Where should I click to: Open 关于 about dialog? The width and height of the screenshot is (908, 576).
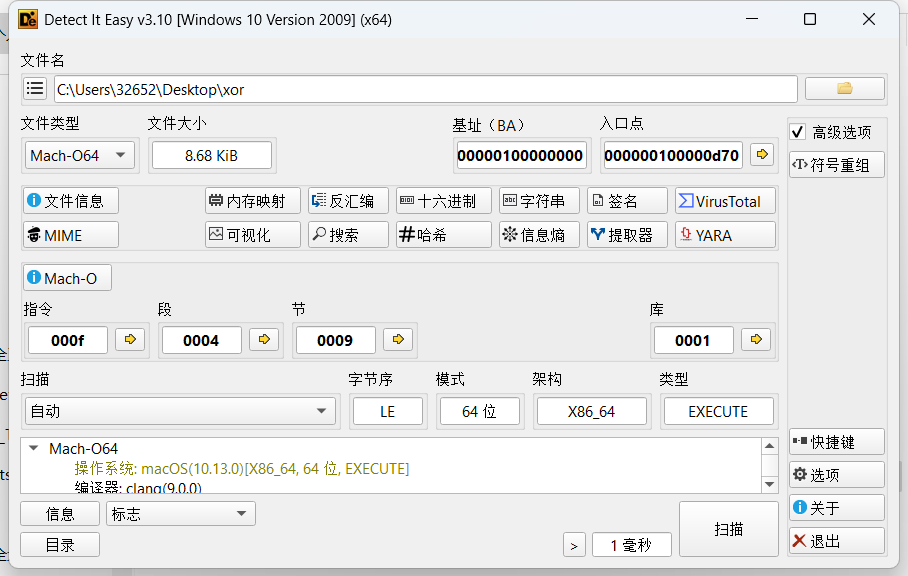836,508
